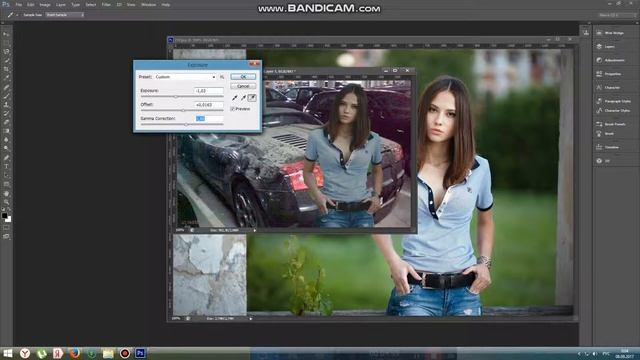
Task: Open the Image menu
Action: [45, 5]
